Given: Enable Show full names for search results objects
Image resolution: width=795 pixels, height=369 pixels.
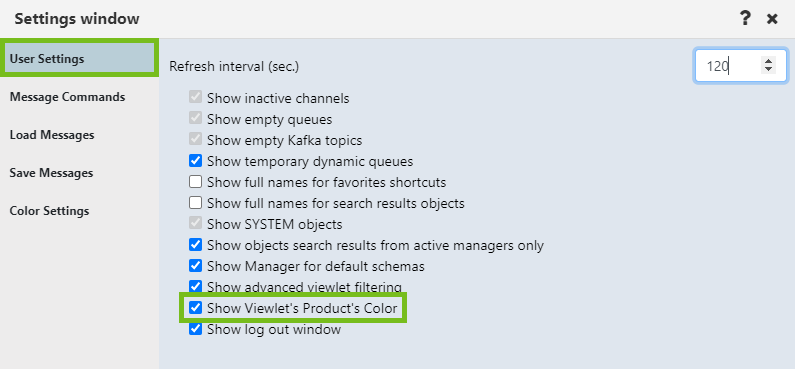Looking at the screenshot, I should coord(195,203).
